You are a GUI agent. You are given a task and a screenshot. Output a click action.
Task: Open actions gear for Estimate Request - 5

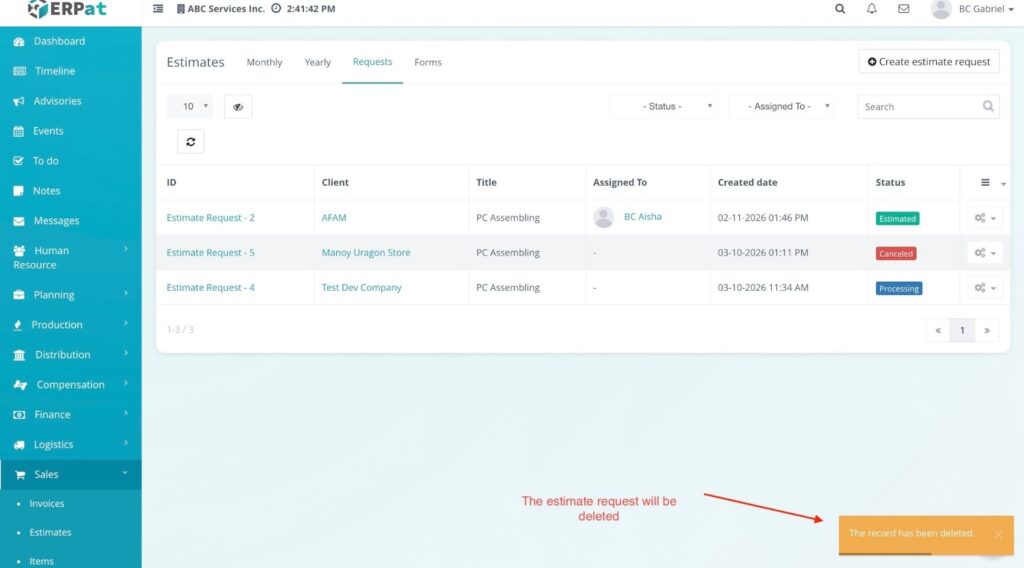(x=985, y=253)
